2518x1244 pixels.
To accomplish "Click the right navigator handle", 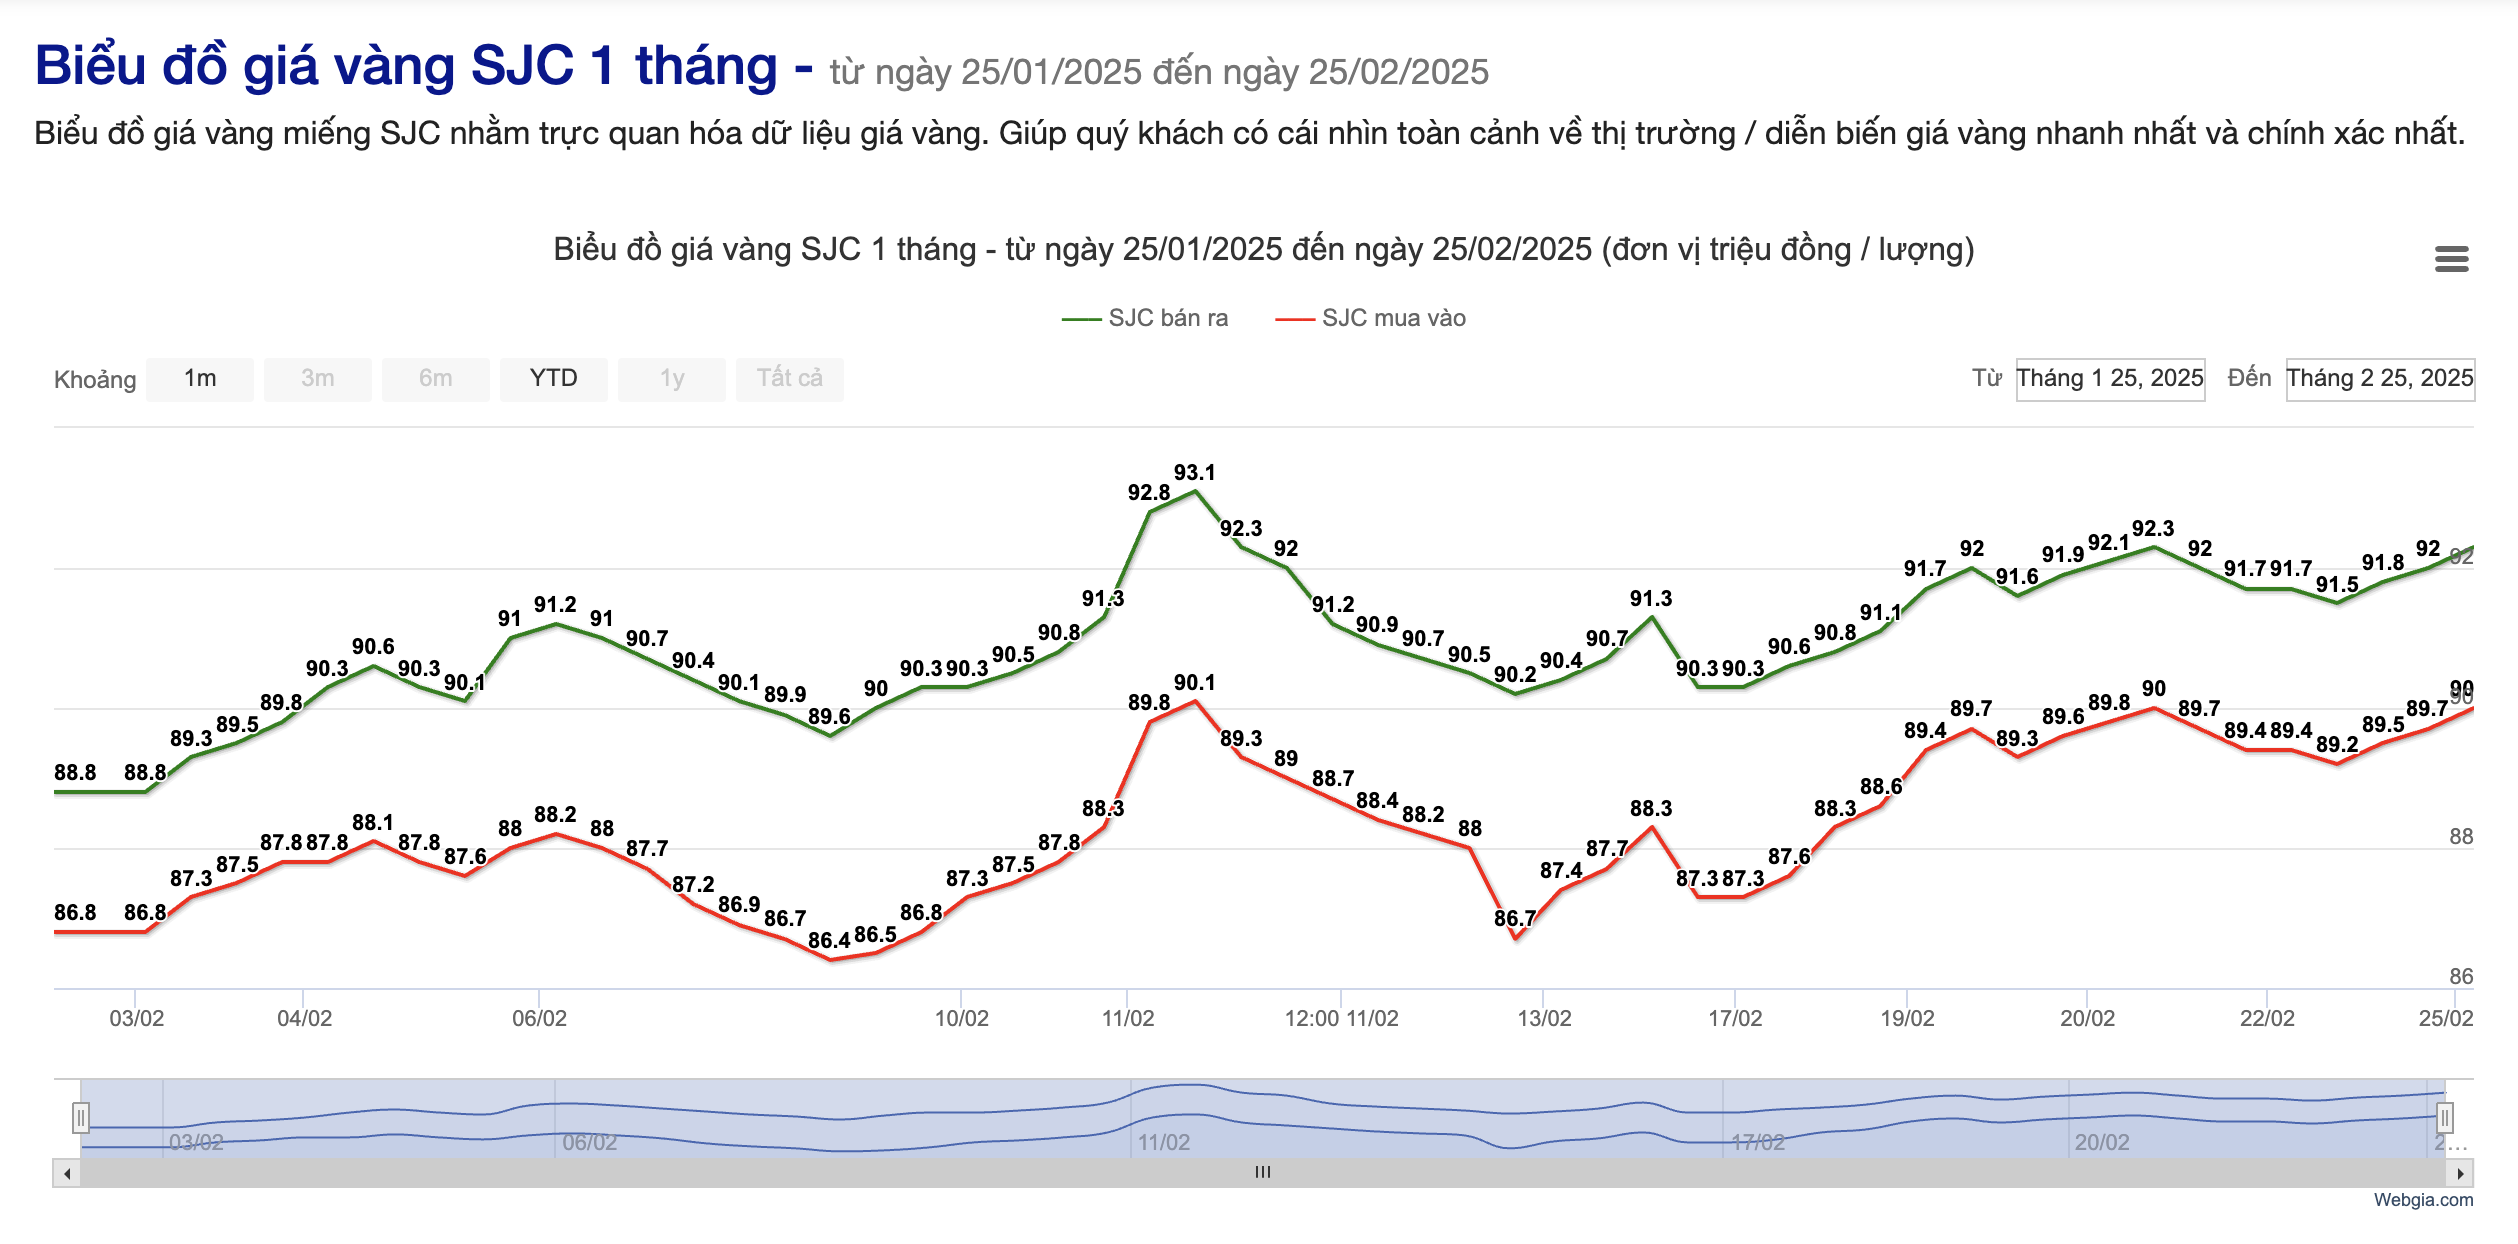I will click(2444, 1117).
